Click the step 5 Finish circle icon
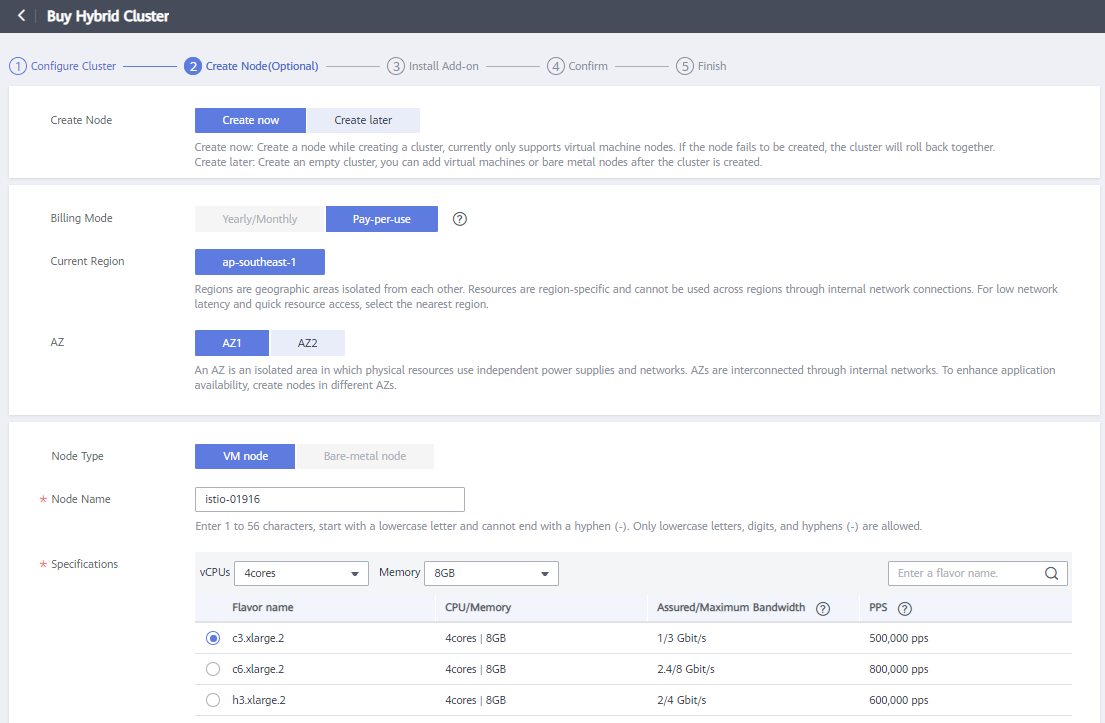 click(685, 66)
